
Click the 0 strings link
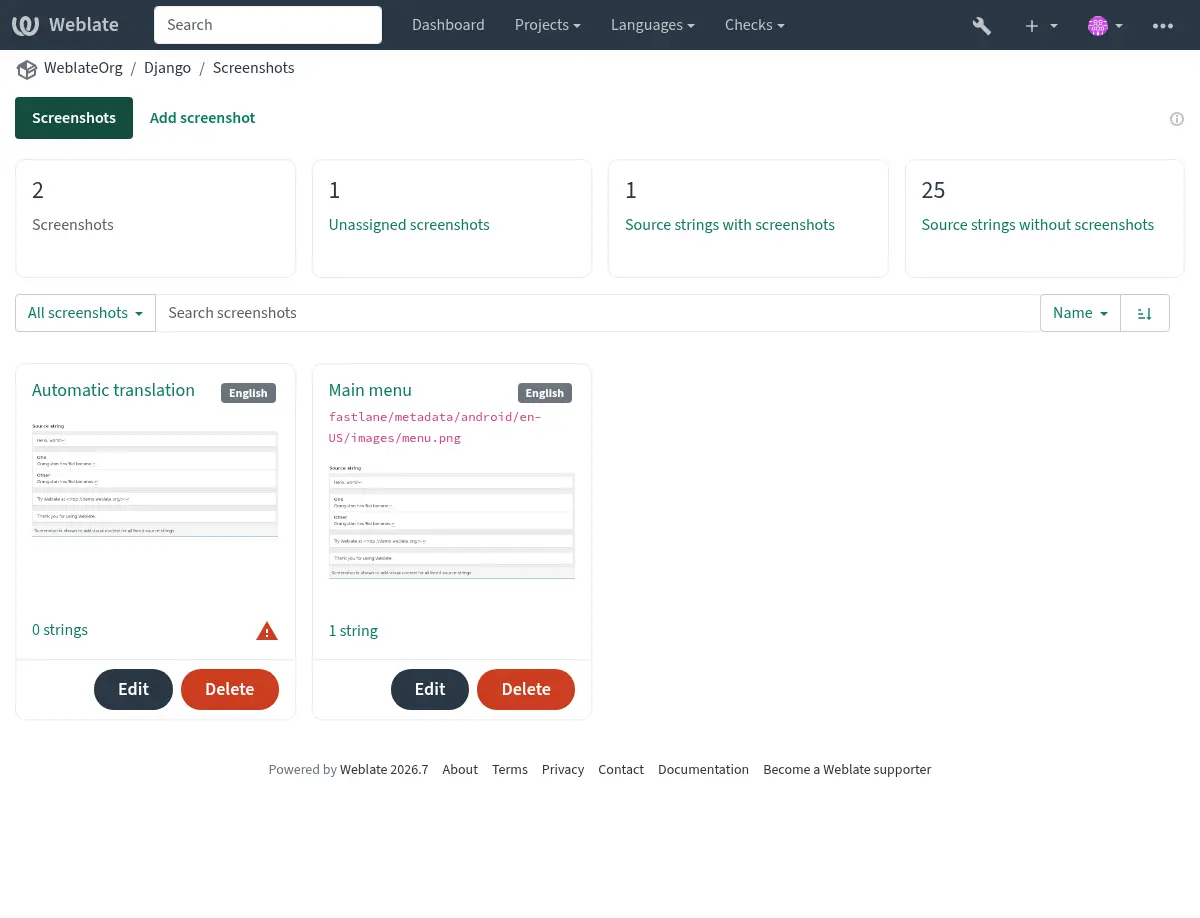[60, 630]
